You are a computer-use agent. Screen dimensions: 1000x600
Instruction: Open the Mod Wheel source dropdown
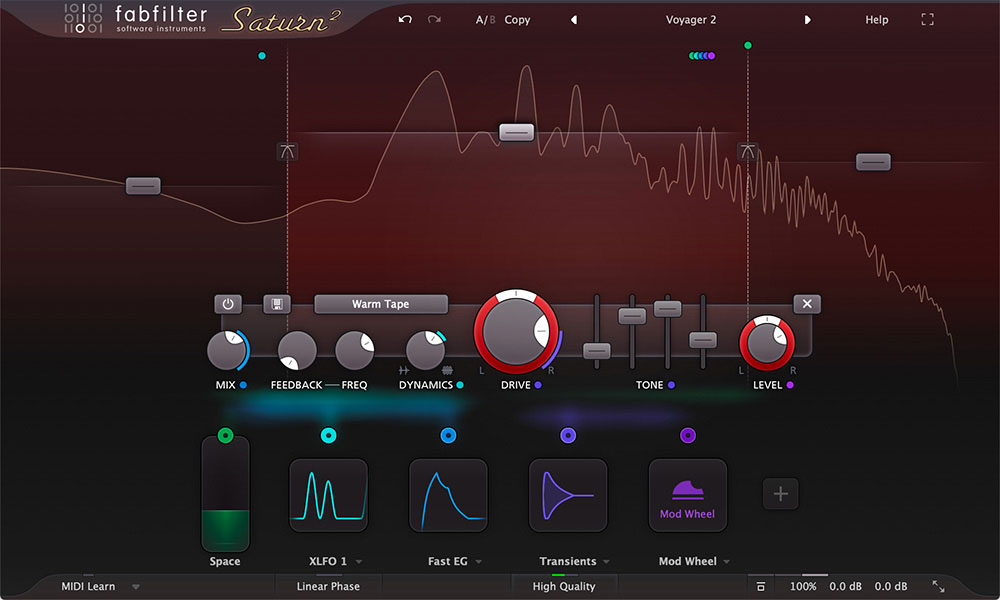click(693, 561)
